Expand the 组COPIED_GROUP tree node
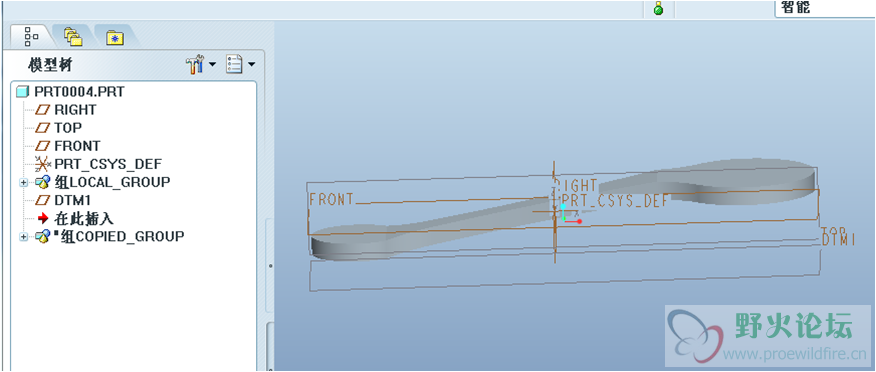This screenshot has height=372, width=876. pos(23,237)
